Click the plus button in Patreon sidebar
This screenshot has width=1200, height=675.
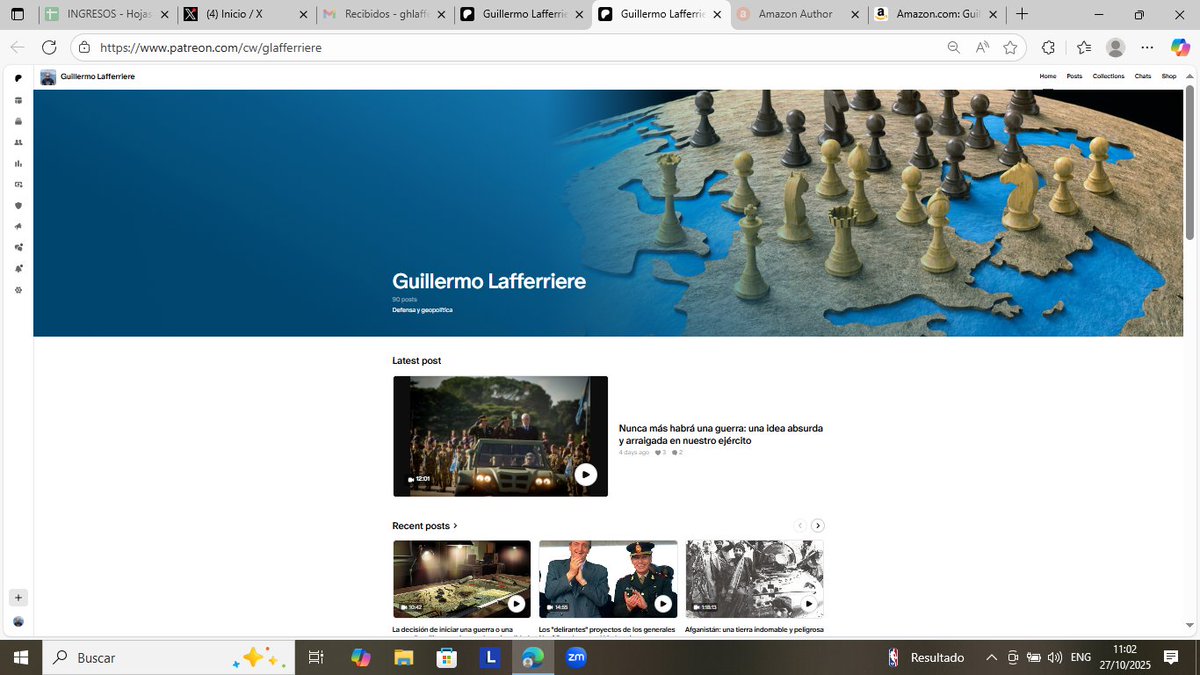tap(18, 597)
